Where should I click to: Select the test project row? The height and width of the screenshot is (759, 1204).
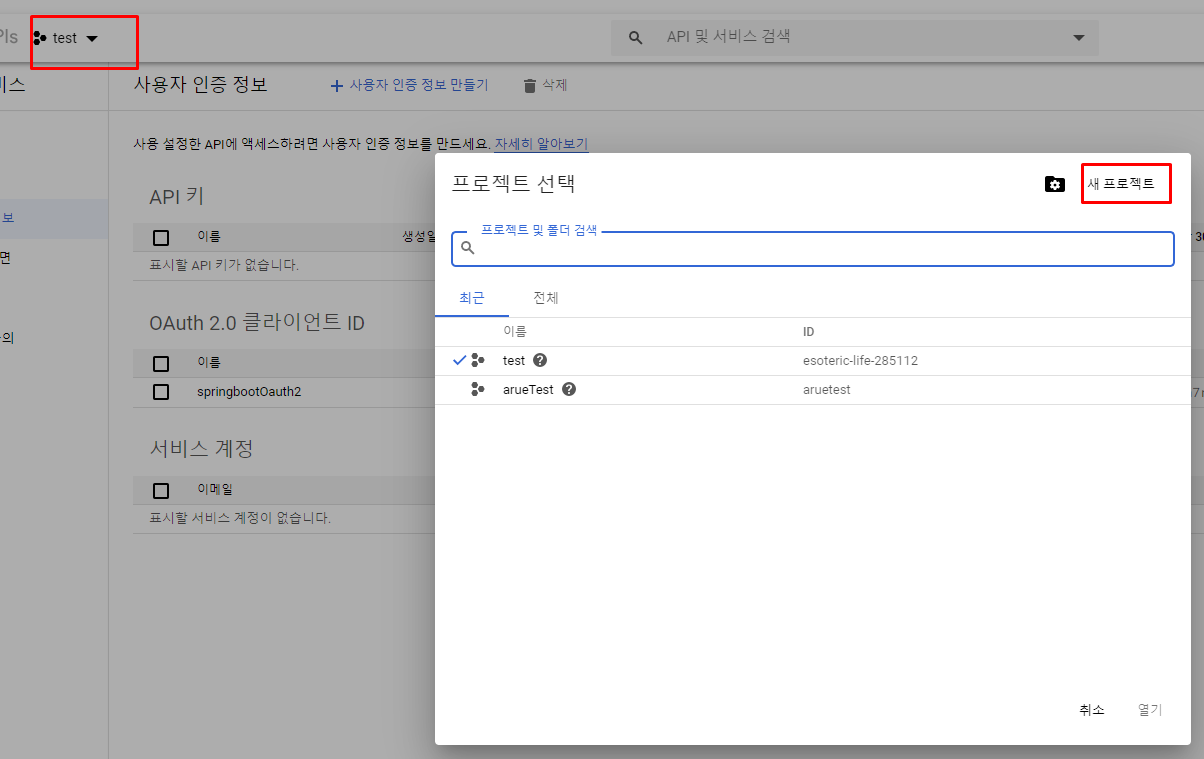[812, 360]
